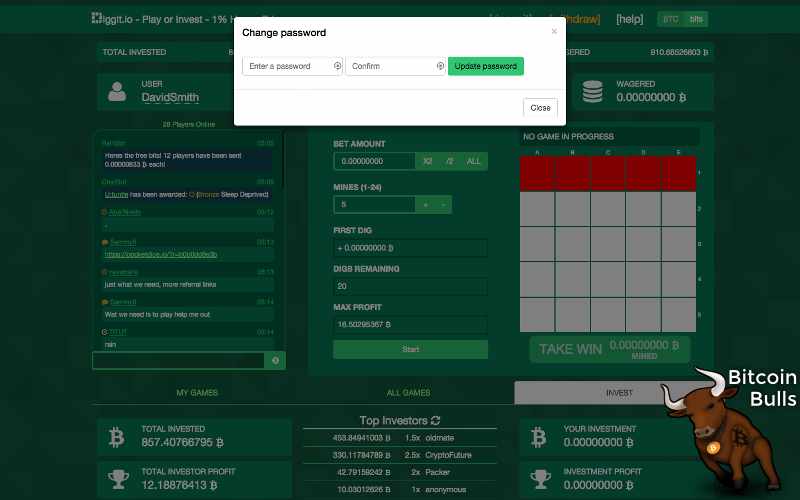Click the Bitcoin icon beside TOTAL INVESTED
This screenshot has height=500, width=800.
(117, 437)
